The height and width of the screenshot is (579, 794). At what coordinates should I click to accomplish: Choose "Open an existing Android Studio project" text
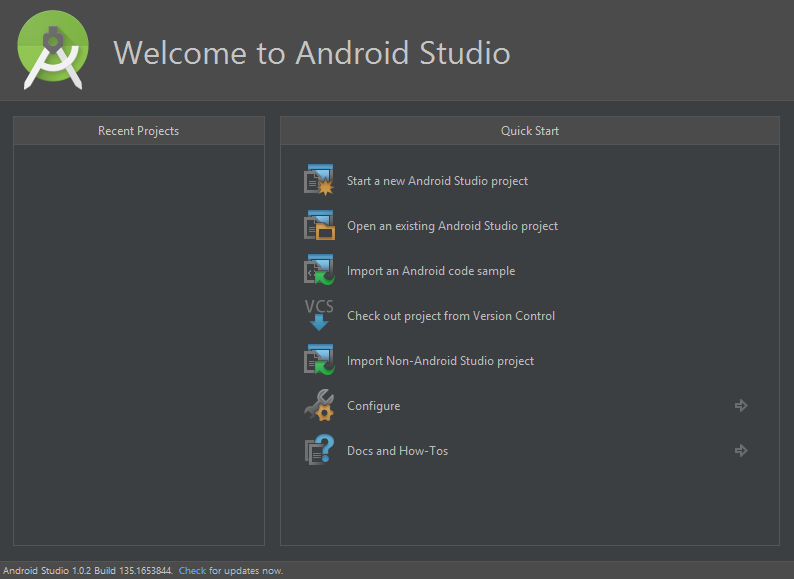[452, 226]
